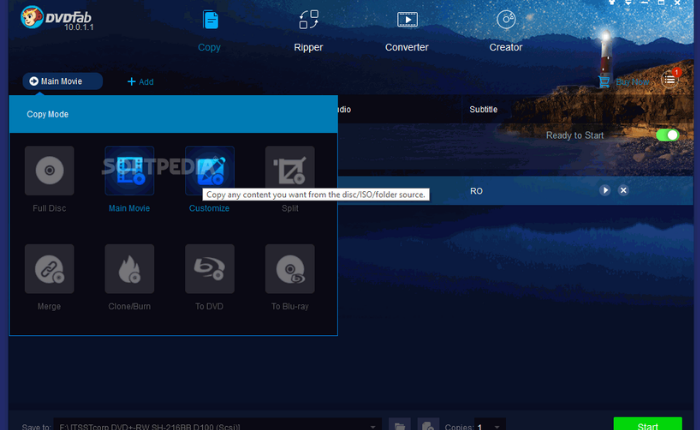
Task: Choose ISO image output icon
Action: click(428, 425)
